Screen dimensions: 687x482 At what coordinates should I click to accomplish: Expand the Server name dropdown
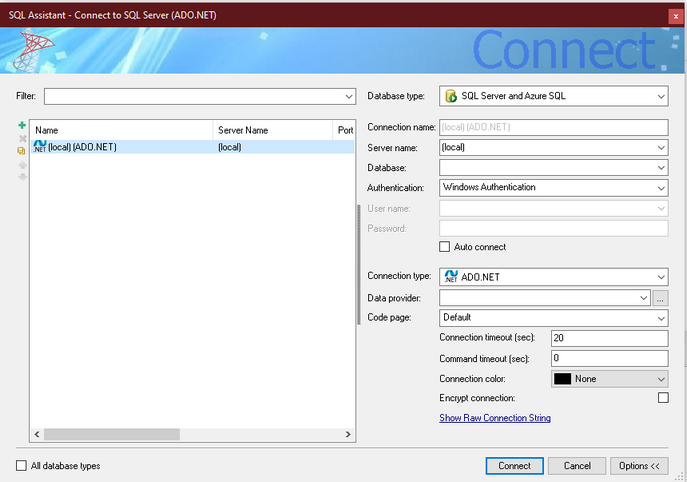click(661, 148)
